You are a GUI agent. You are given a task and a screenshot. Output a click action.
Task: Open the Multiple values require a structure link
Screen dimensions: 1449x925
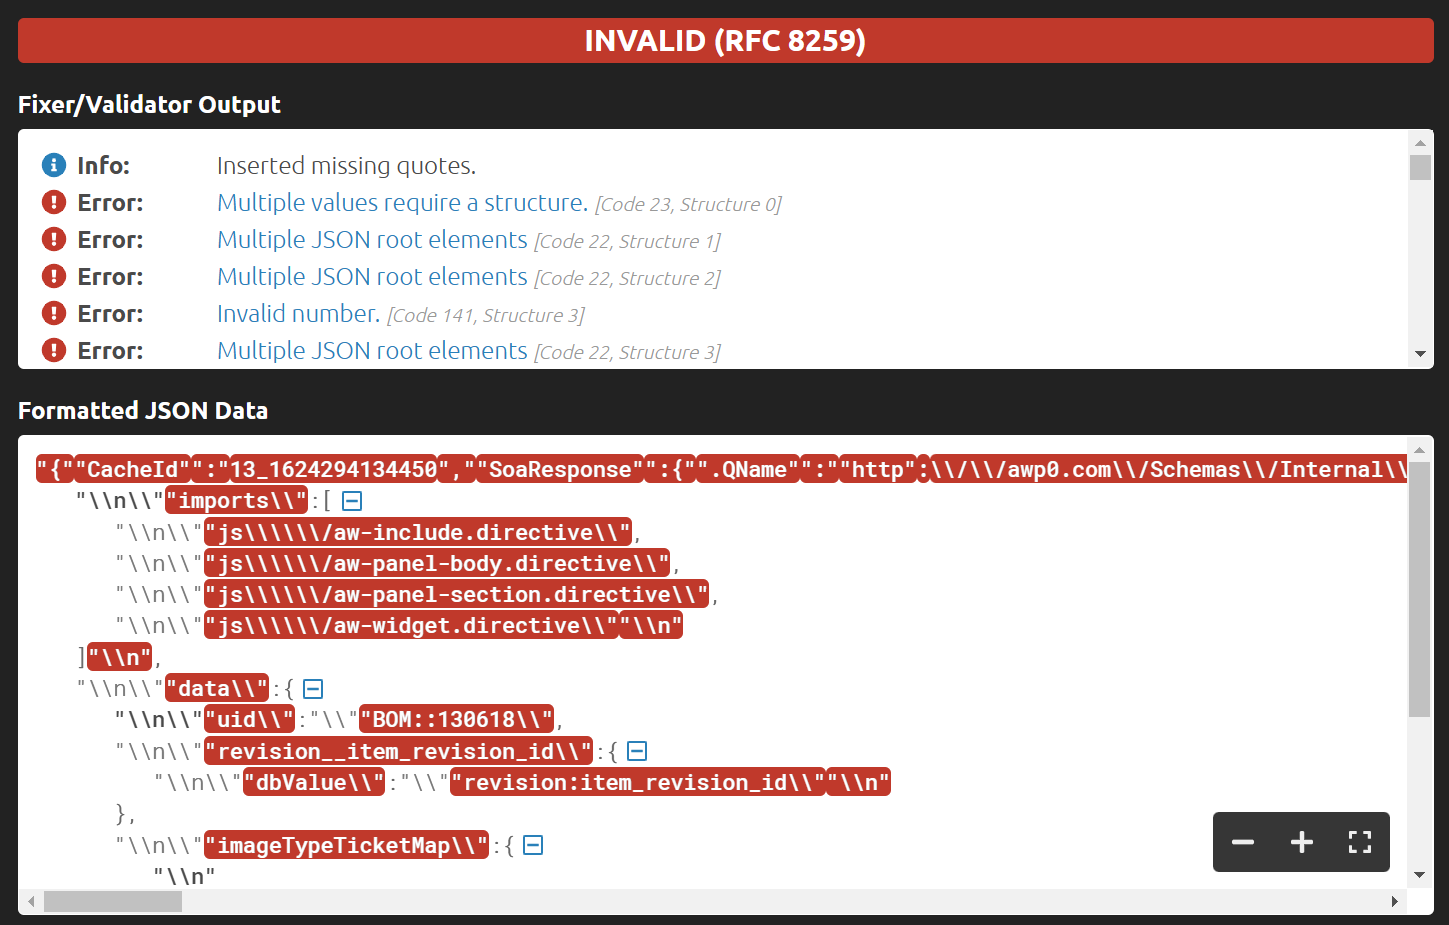[x=401, y=202]
